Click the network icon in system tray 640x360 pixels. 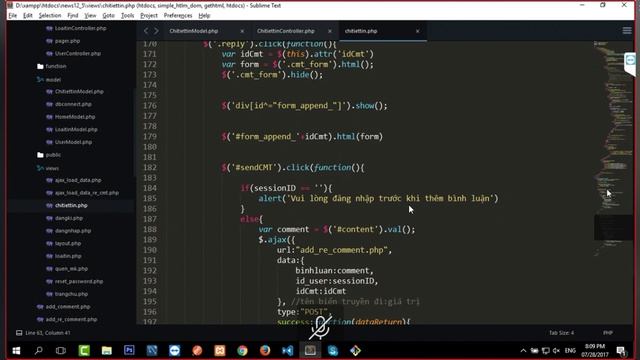(546, 351)
